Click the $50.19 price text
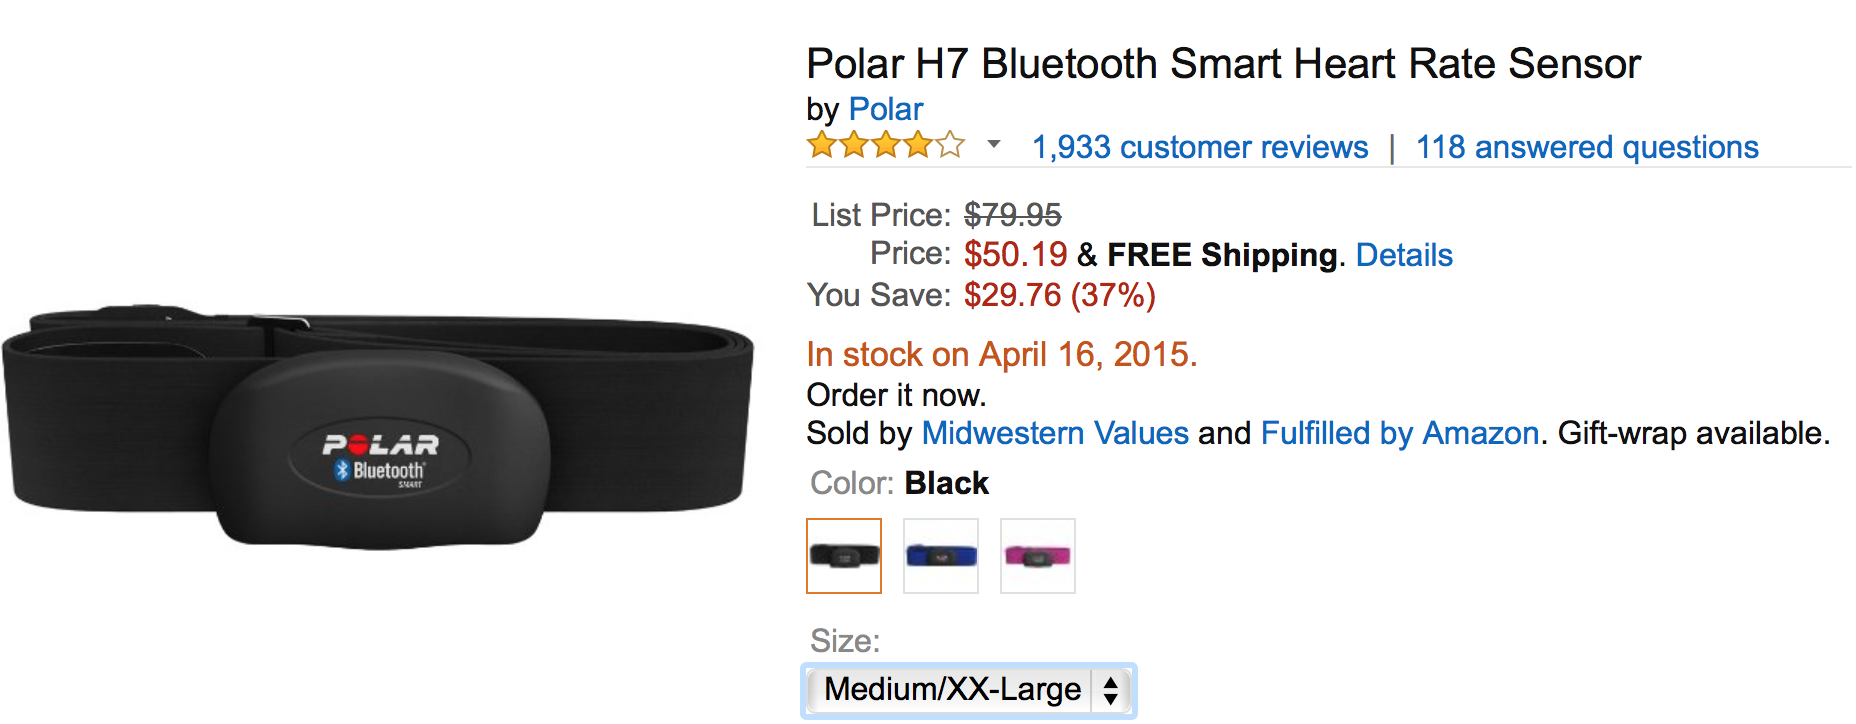This screenshot has width=1856, height=724. click(1016, 255)
